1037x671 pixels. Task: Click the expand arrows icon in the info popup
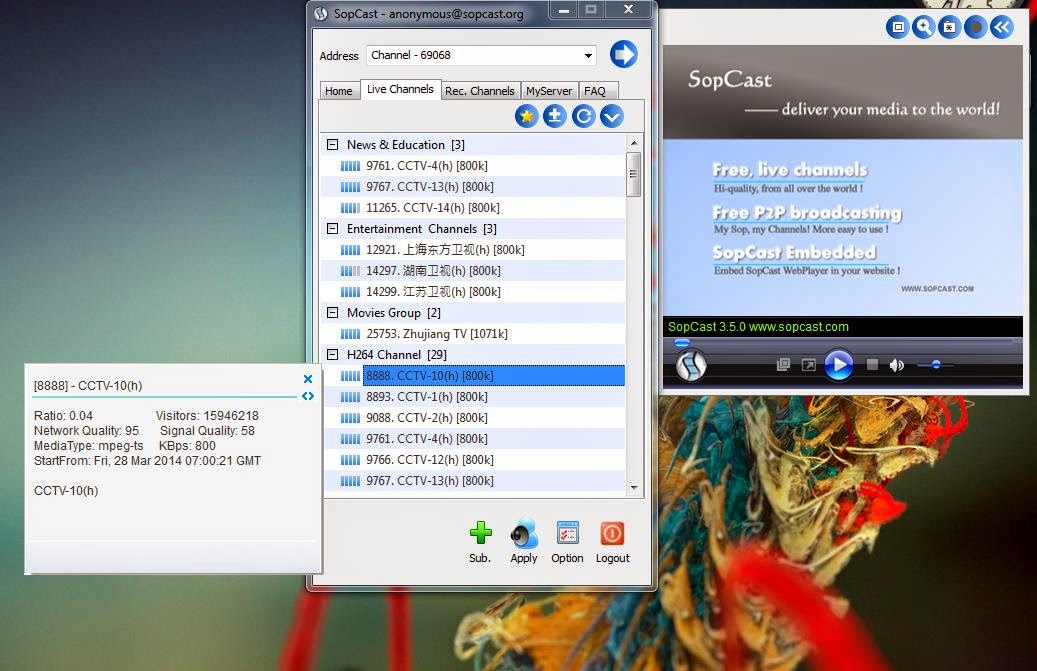(x=308, y=396)
